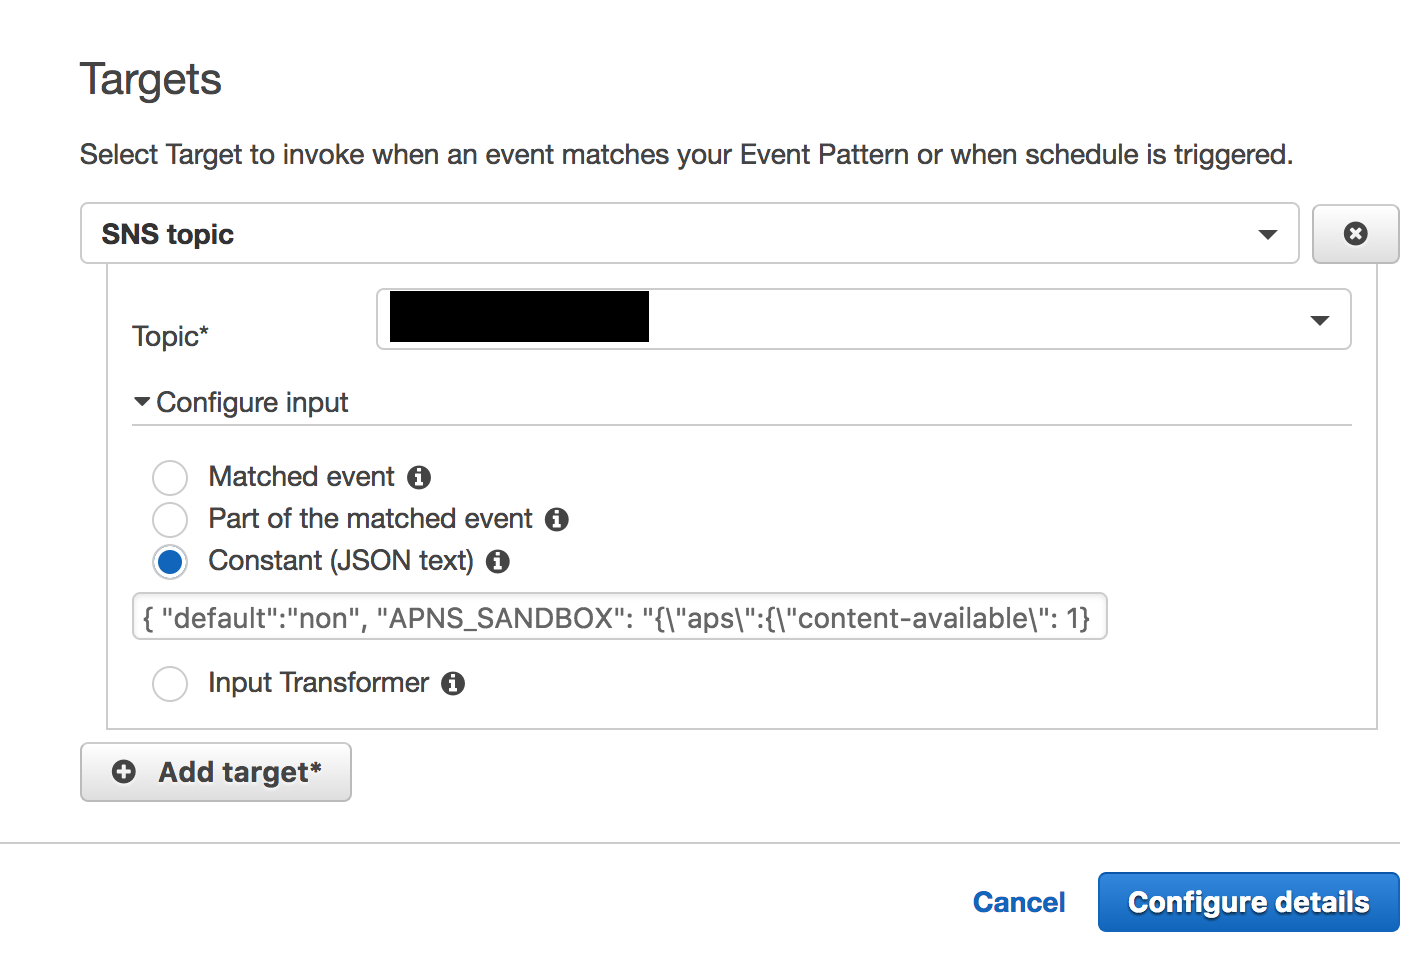View Input Transformer info tooltip icon
The image size is (1428, 960).
[x=453, y=684]
